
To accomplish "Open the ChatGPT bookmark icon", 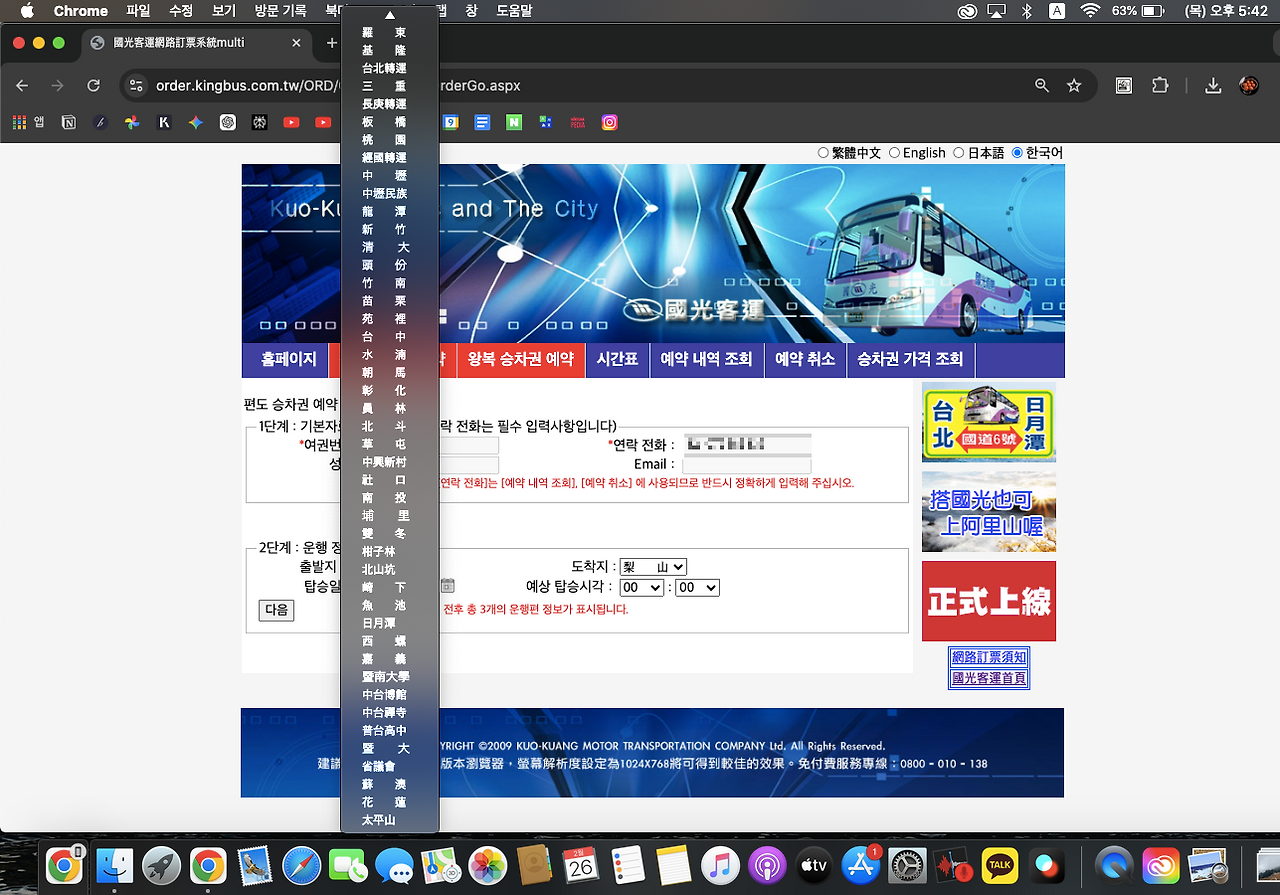I will point(228,122).
